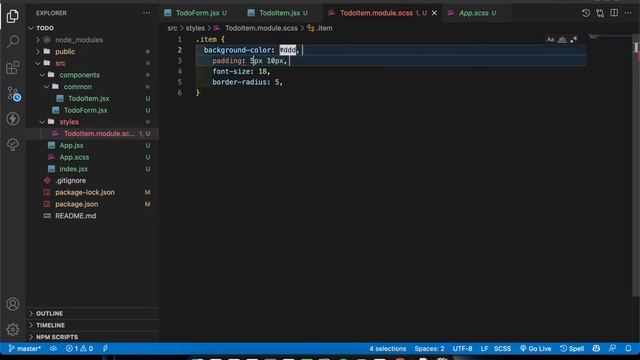Image resolution: width=640 pixels, height=360 pixels.
Task: Open TodoForm.jsx in the explorer tree
Action: [x=85, y=110]
